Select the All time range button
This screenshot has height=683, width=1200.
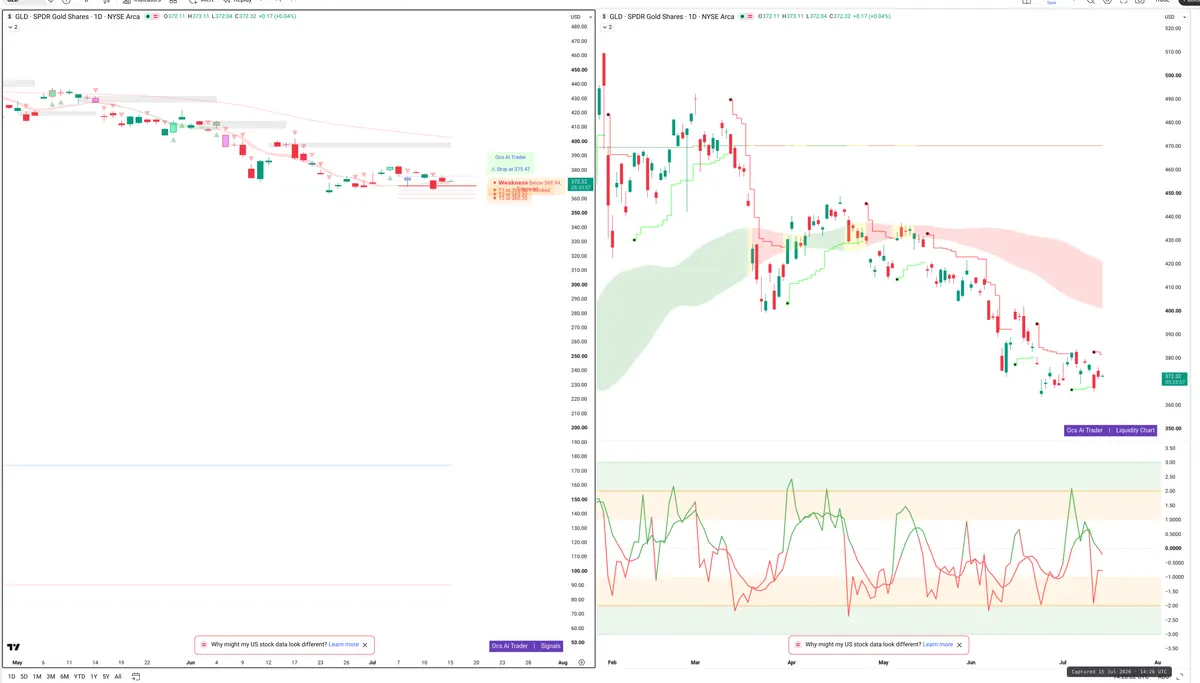(x=118, y=677)
